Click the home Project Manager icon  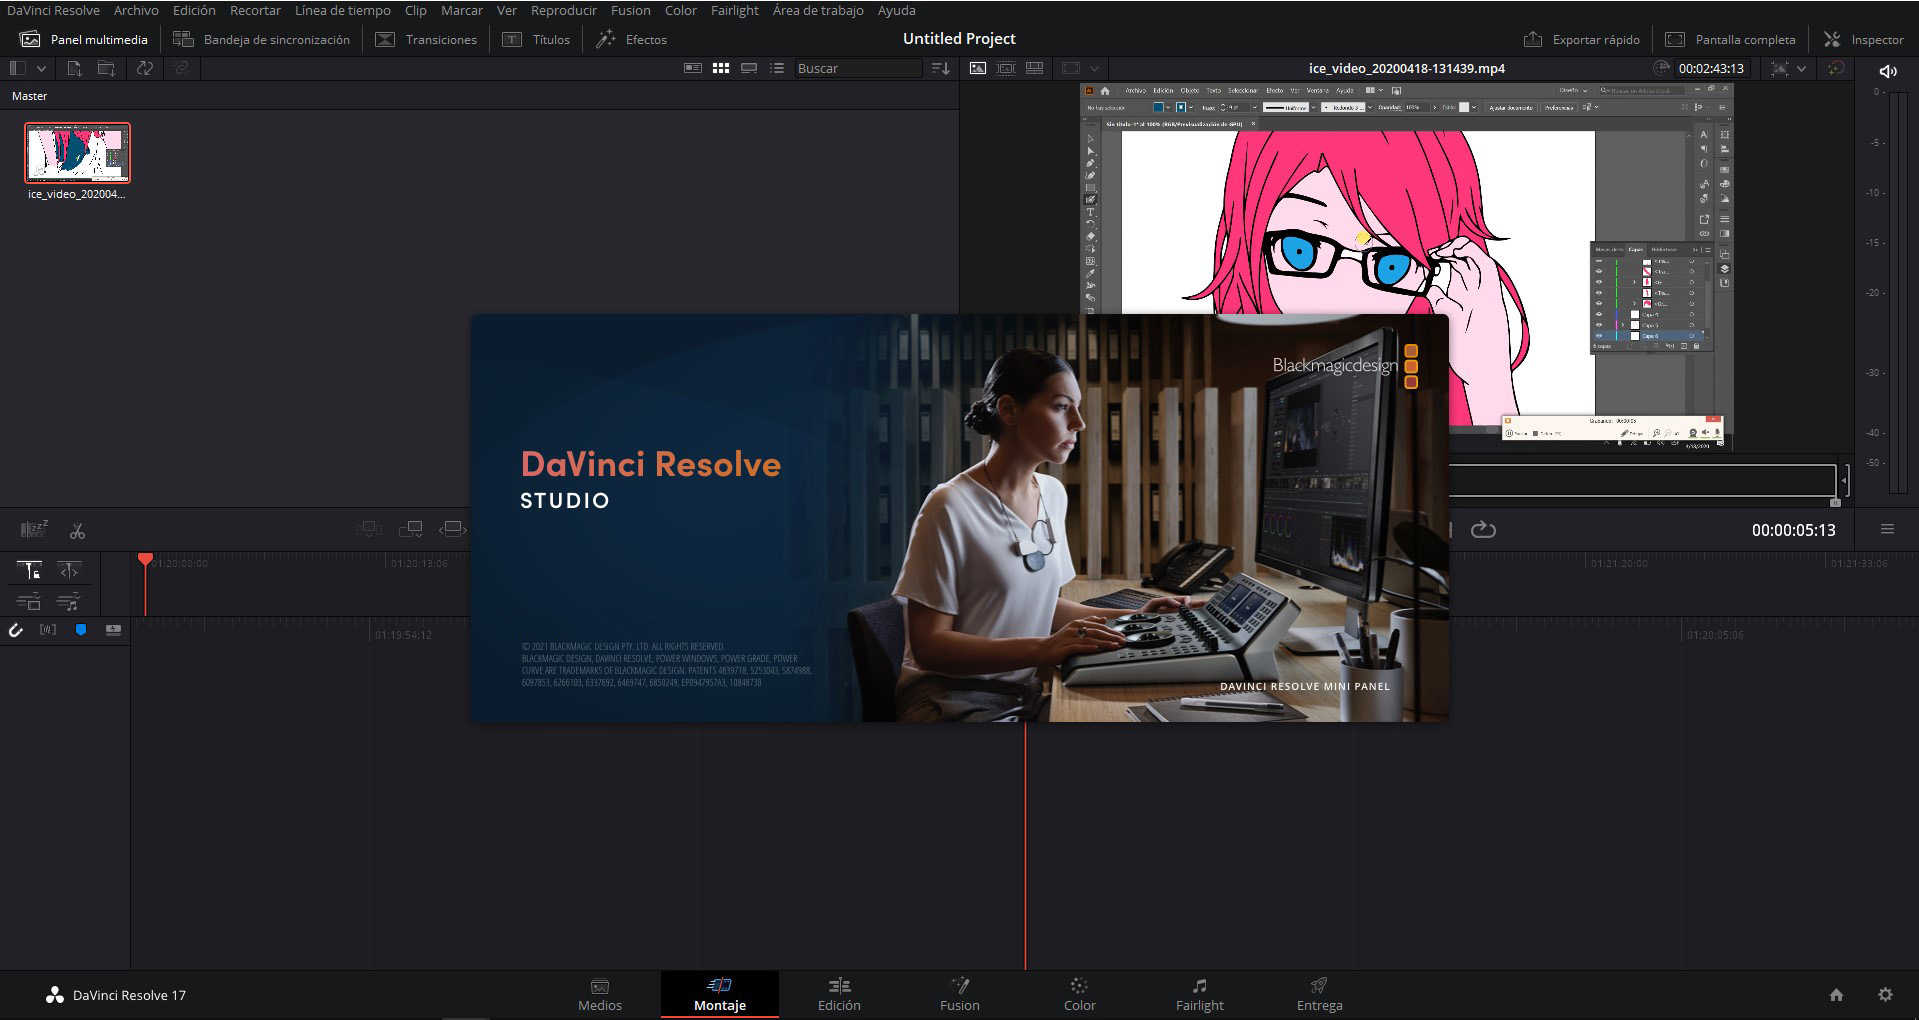click(1836, 995)
